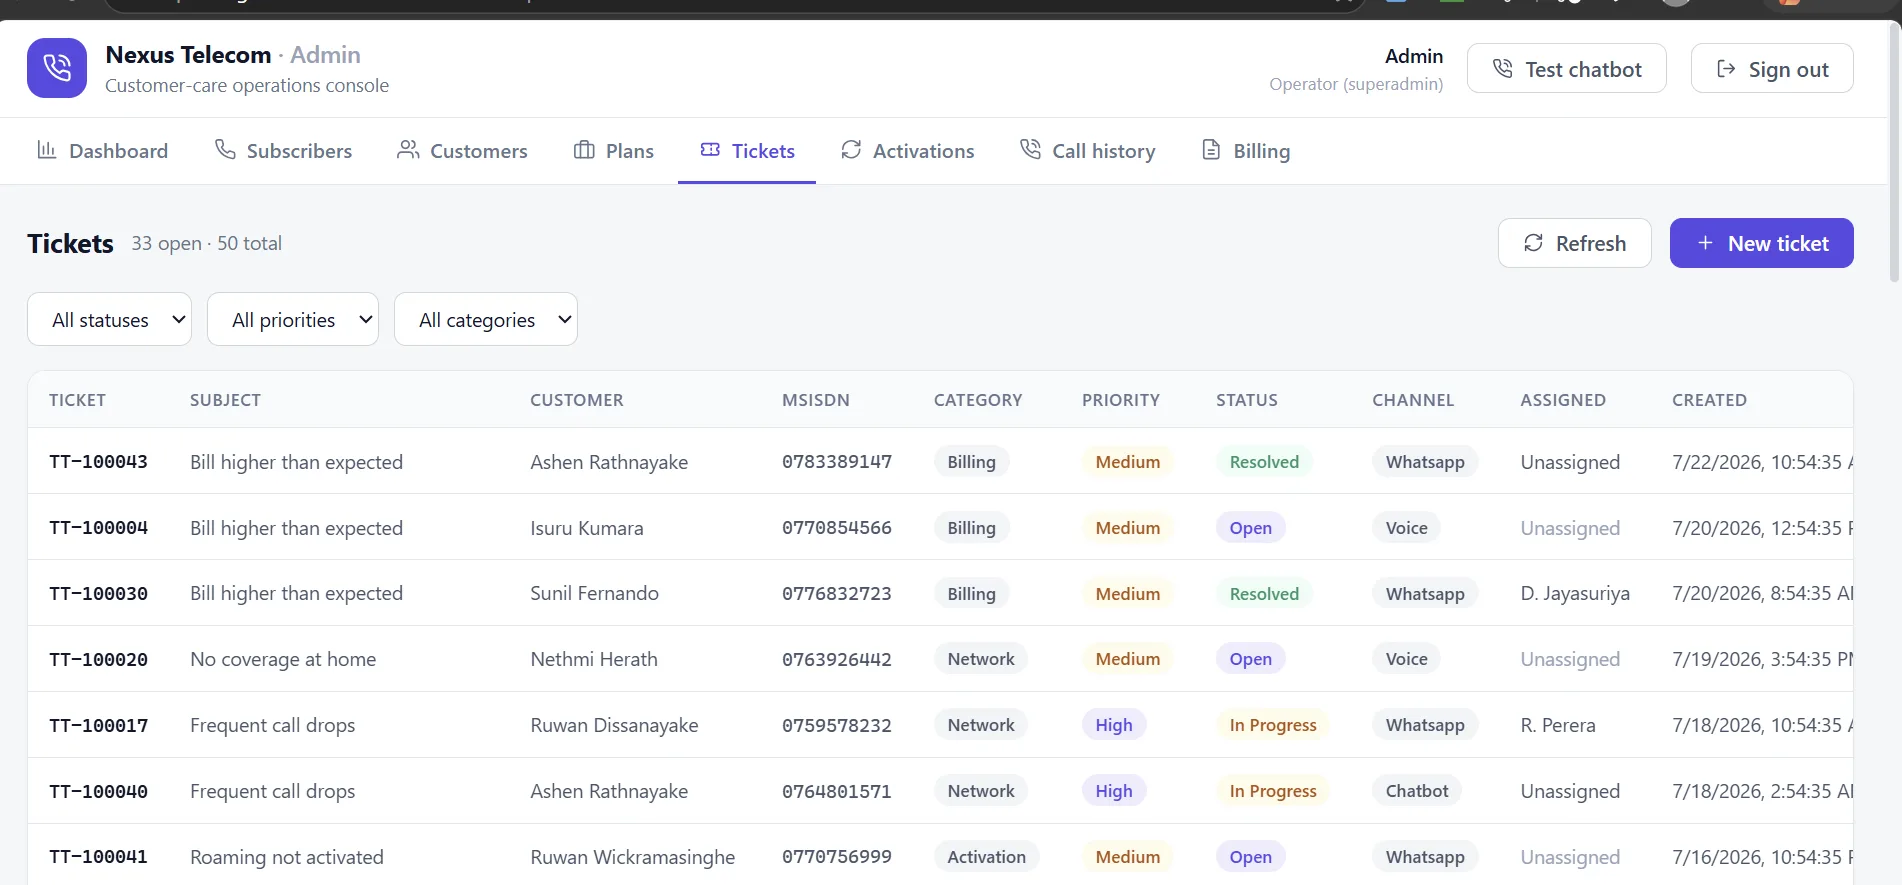Screen dimensions: 1902x885
Task: Click the Billing document icon
Action: pyautogui.click(x=1211, y=150)
